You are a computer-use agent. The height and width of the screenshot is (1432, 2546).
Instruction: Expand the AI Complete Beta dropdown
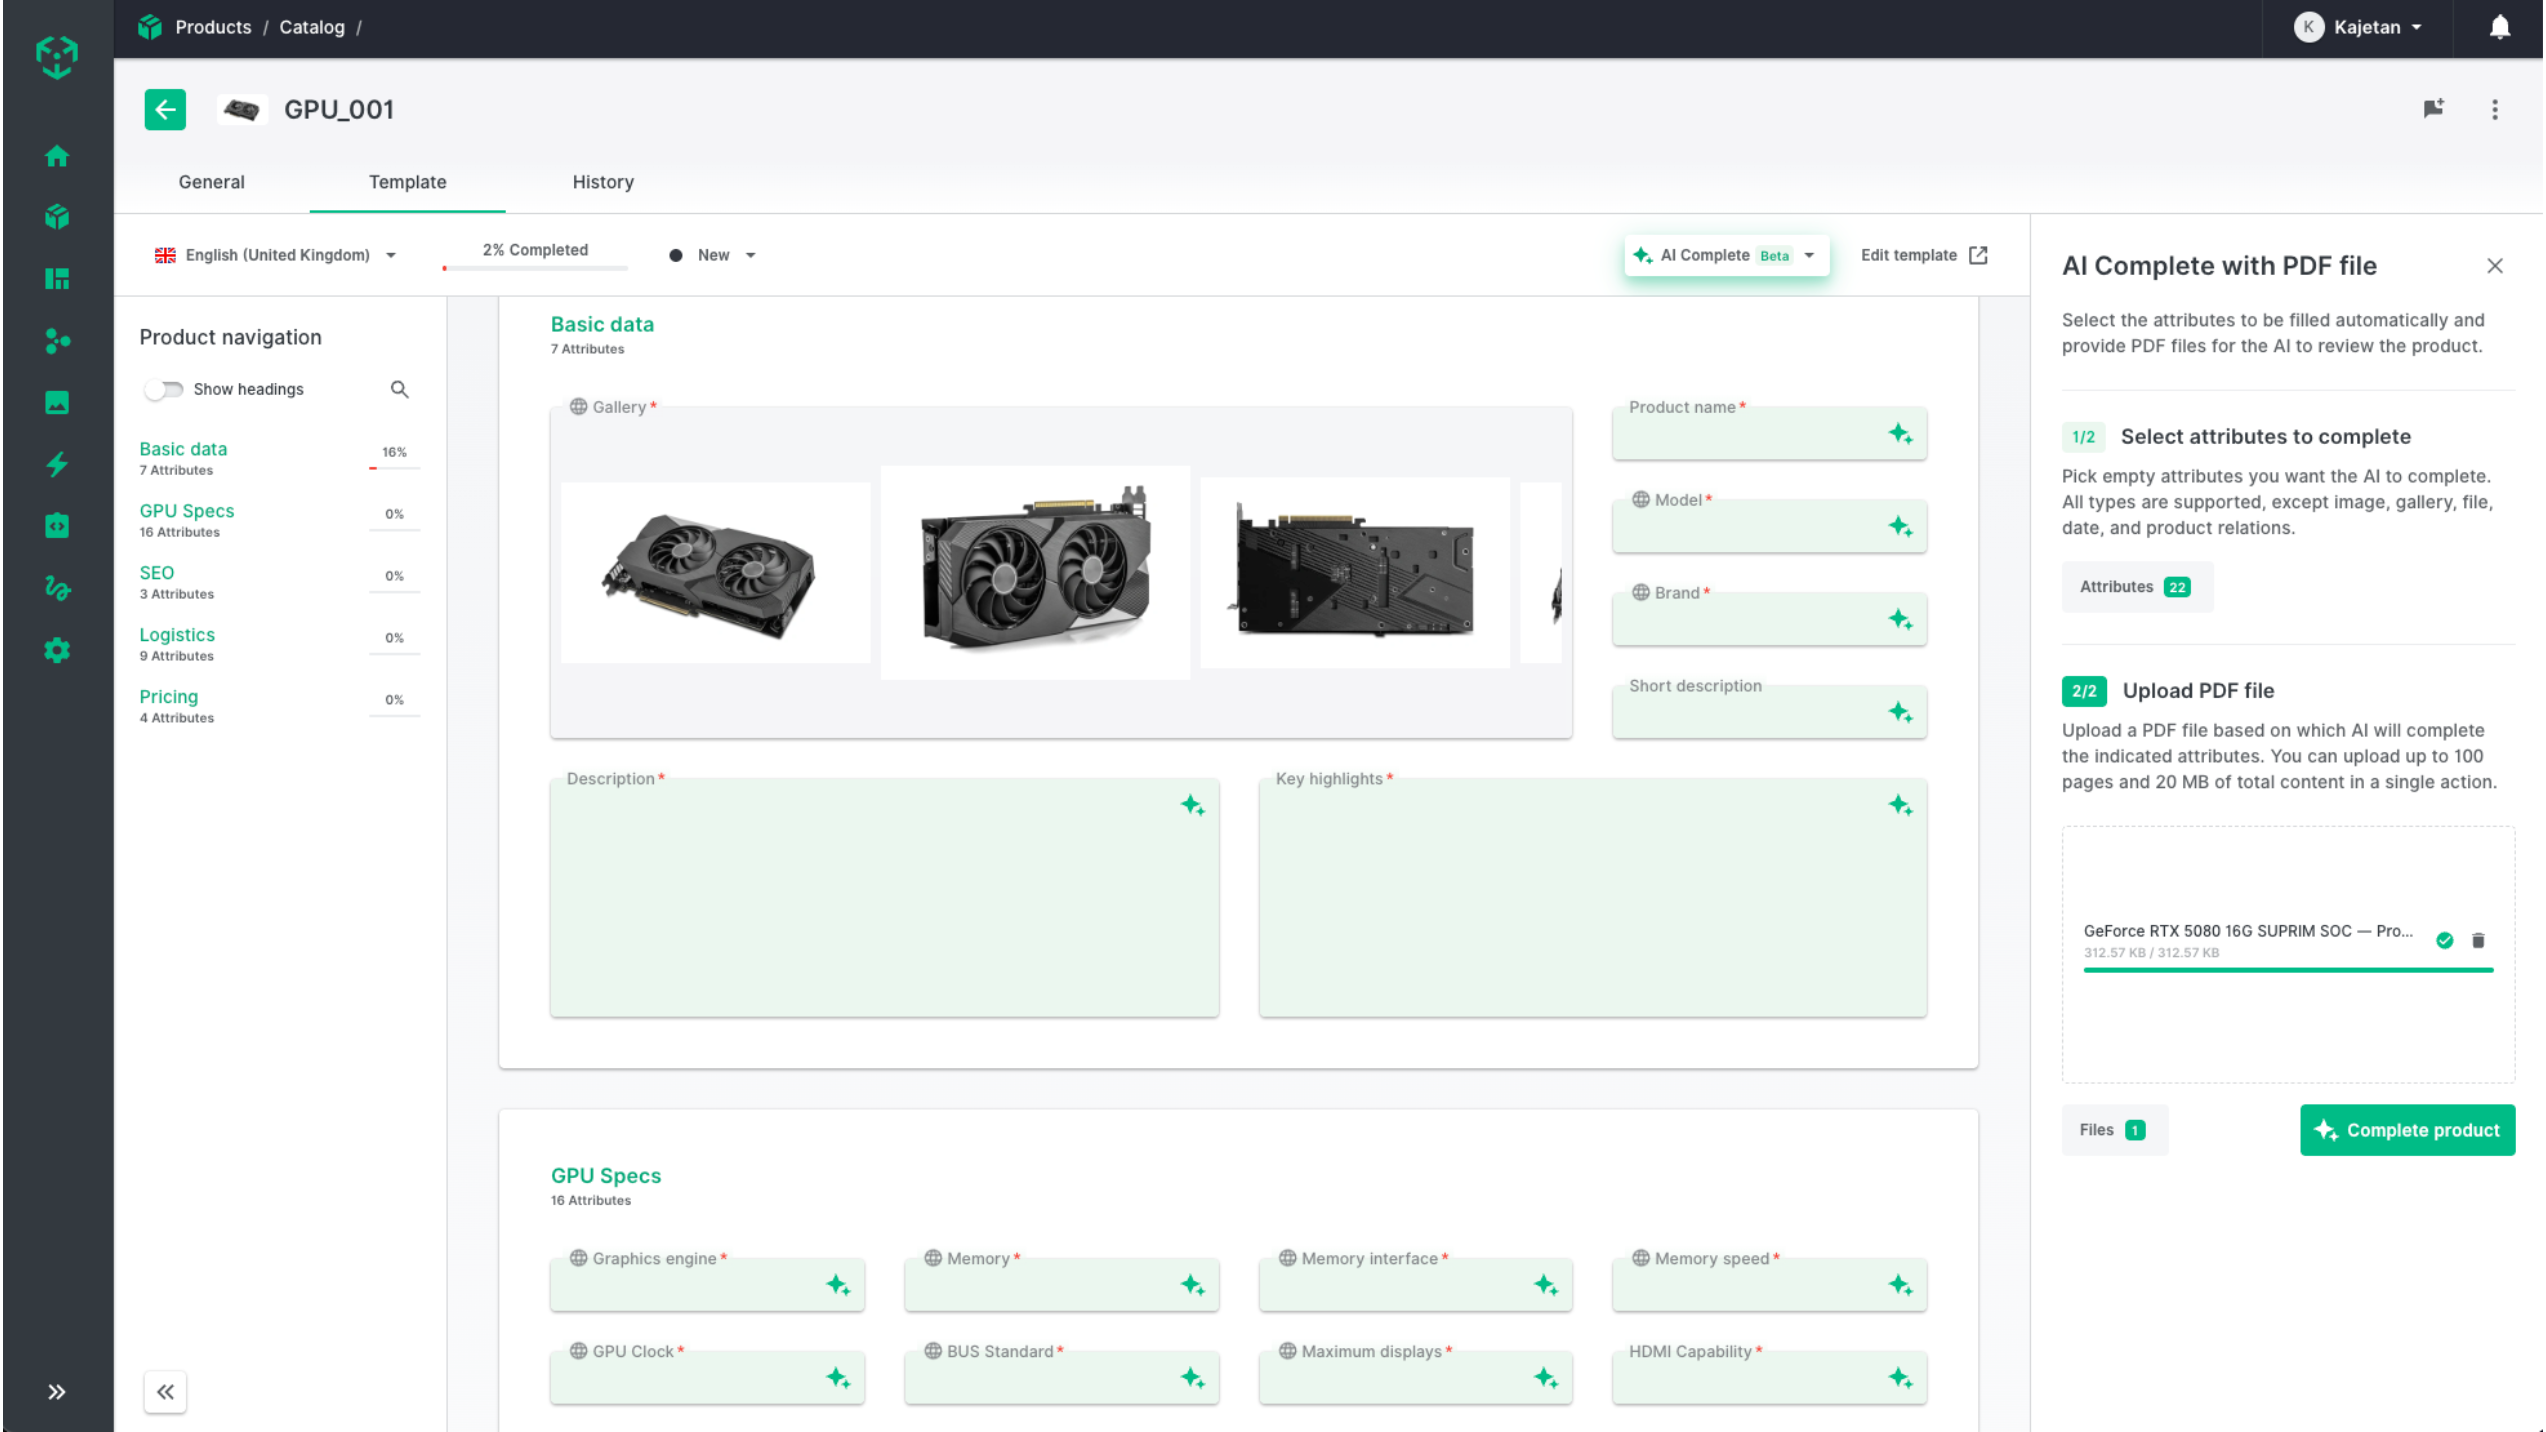click(x=1808, y=255)
